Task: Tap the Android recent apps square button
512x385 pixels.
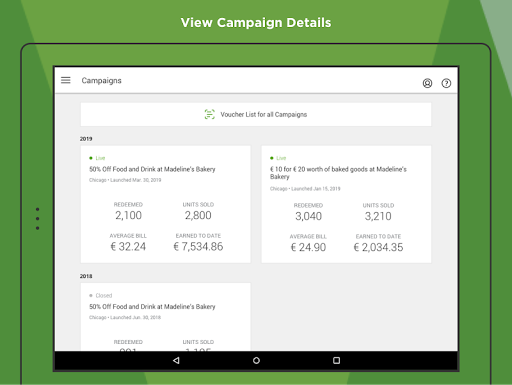Action: click(x=336, y=360)
